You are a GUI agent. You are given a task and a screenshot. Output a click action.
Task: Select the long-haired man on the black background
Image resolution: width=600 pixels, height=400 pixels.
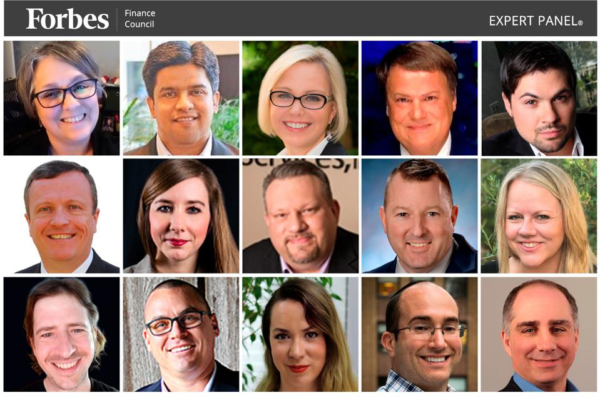click(x=62, y=335)
